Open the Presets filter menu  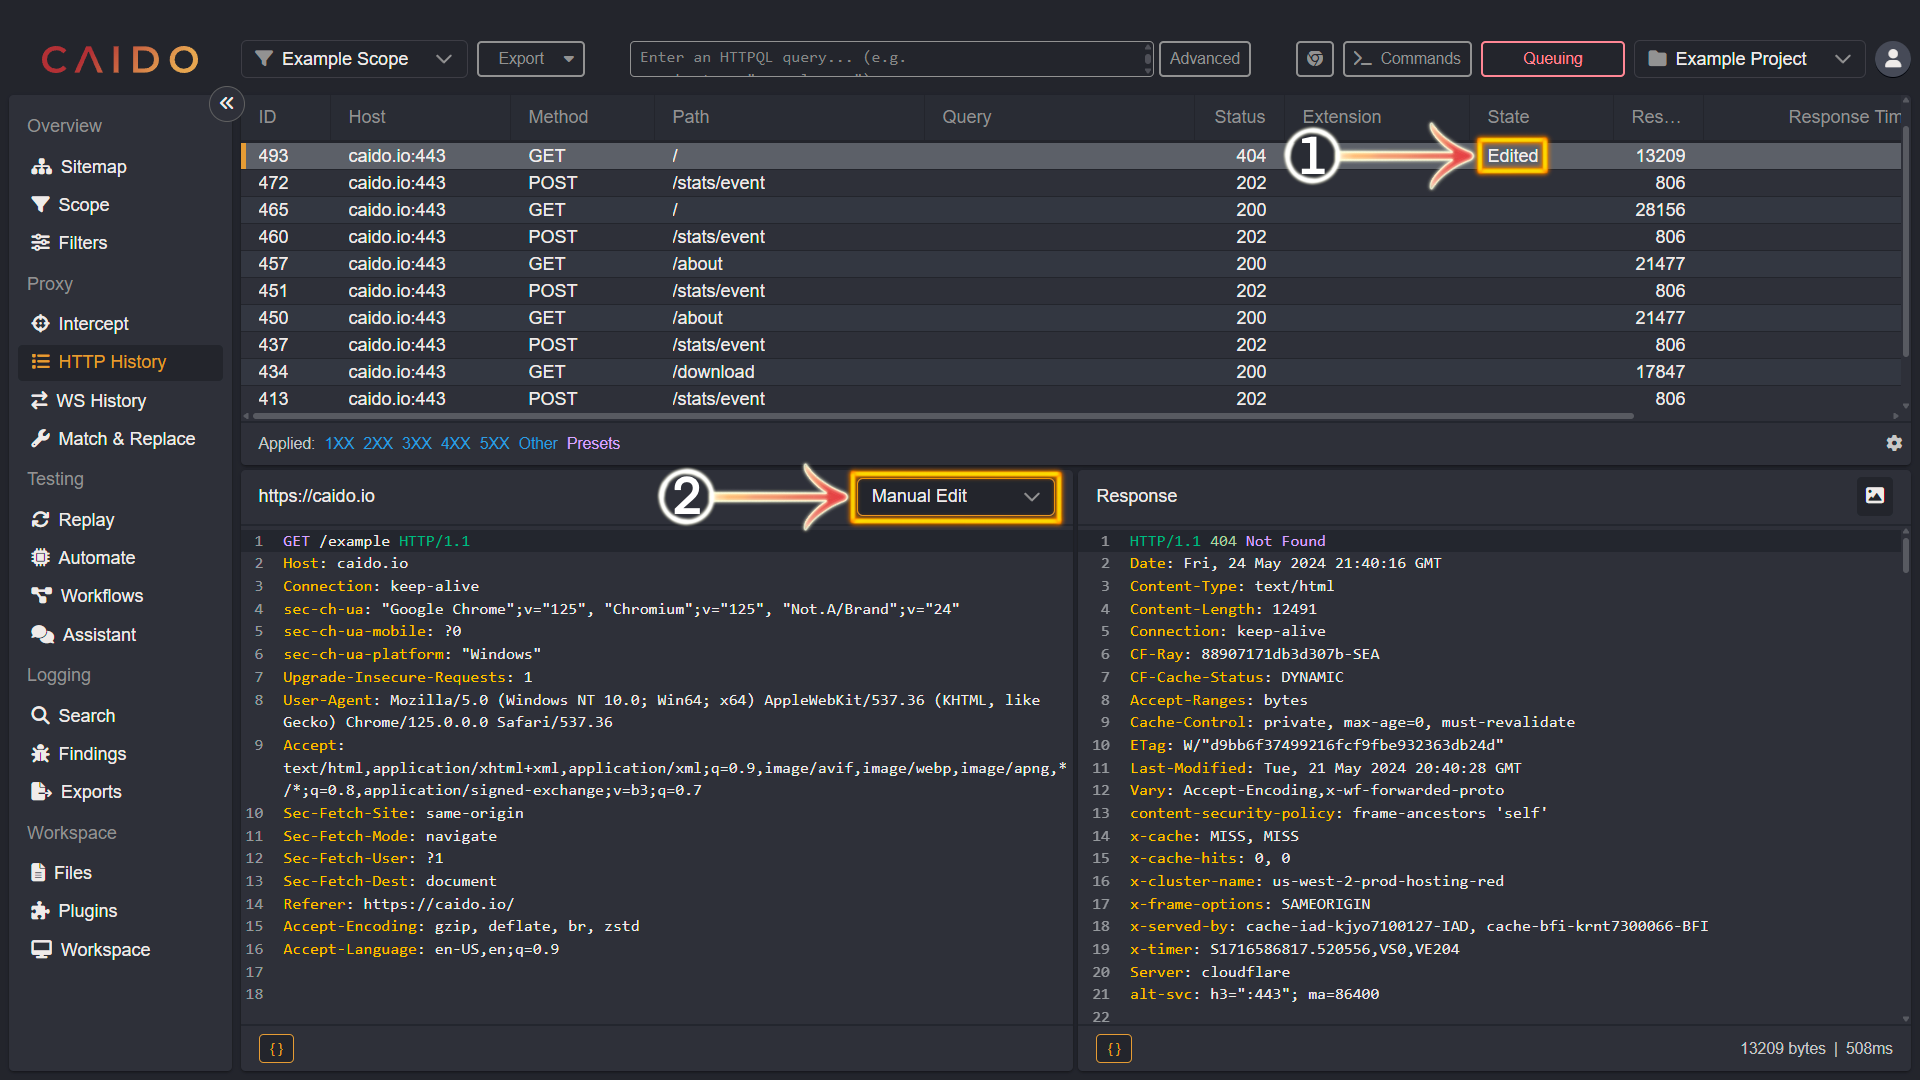[x=593, y=444]
